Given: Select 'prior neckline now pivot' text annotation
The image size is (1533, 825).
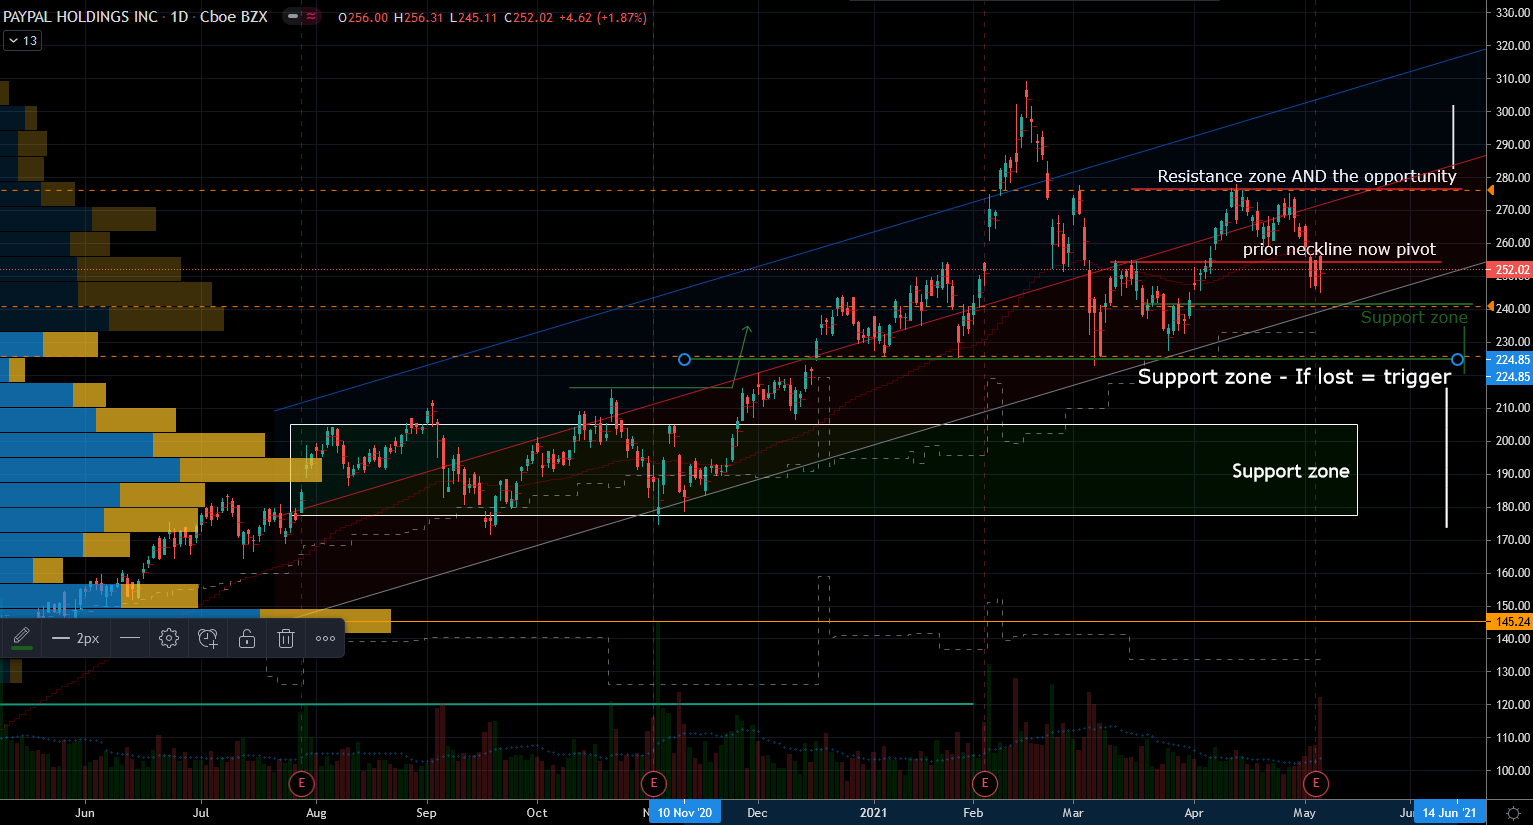Looking at the screenshot, I should point(1339,249).
